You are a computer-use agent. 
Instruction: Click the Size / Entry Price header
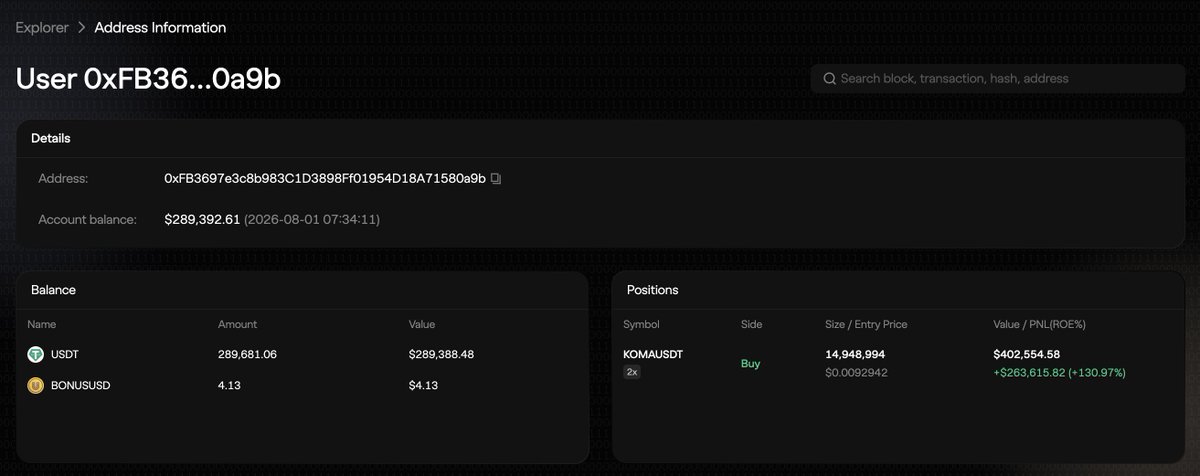(866, 324)
